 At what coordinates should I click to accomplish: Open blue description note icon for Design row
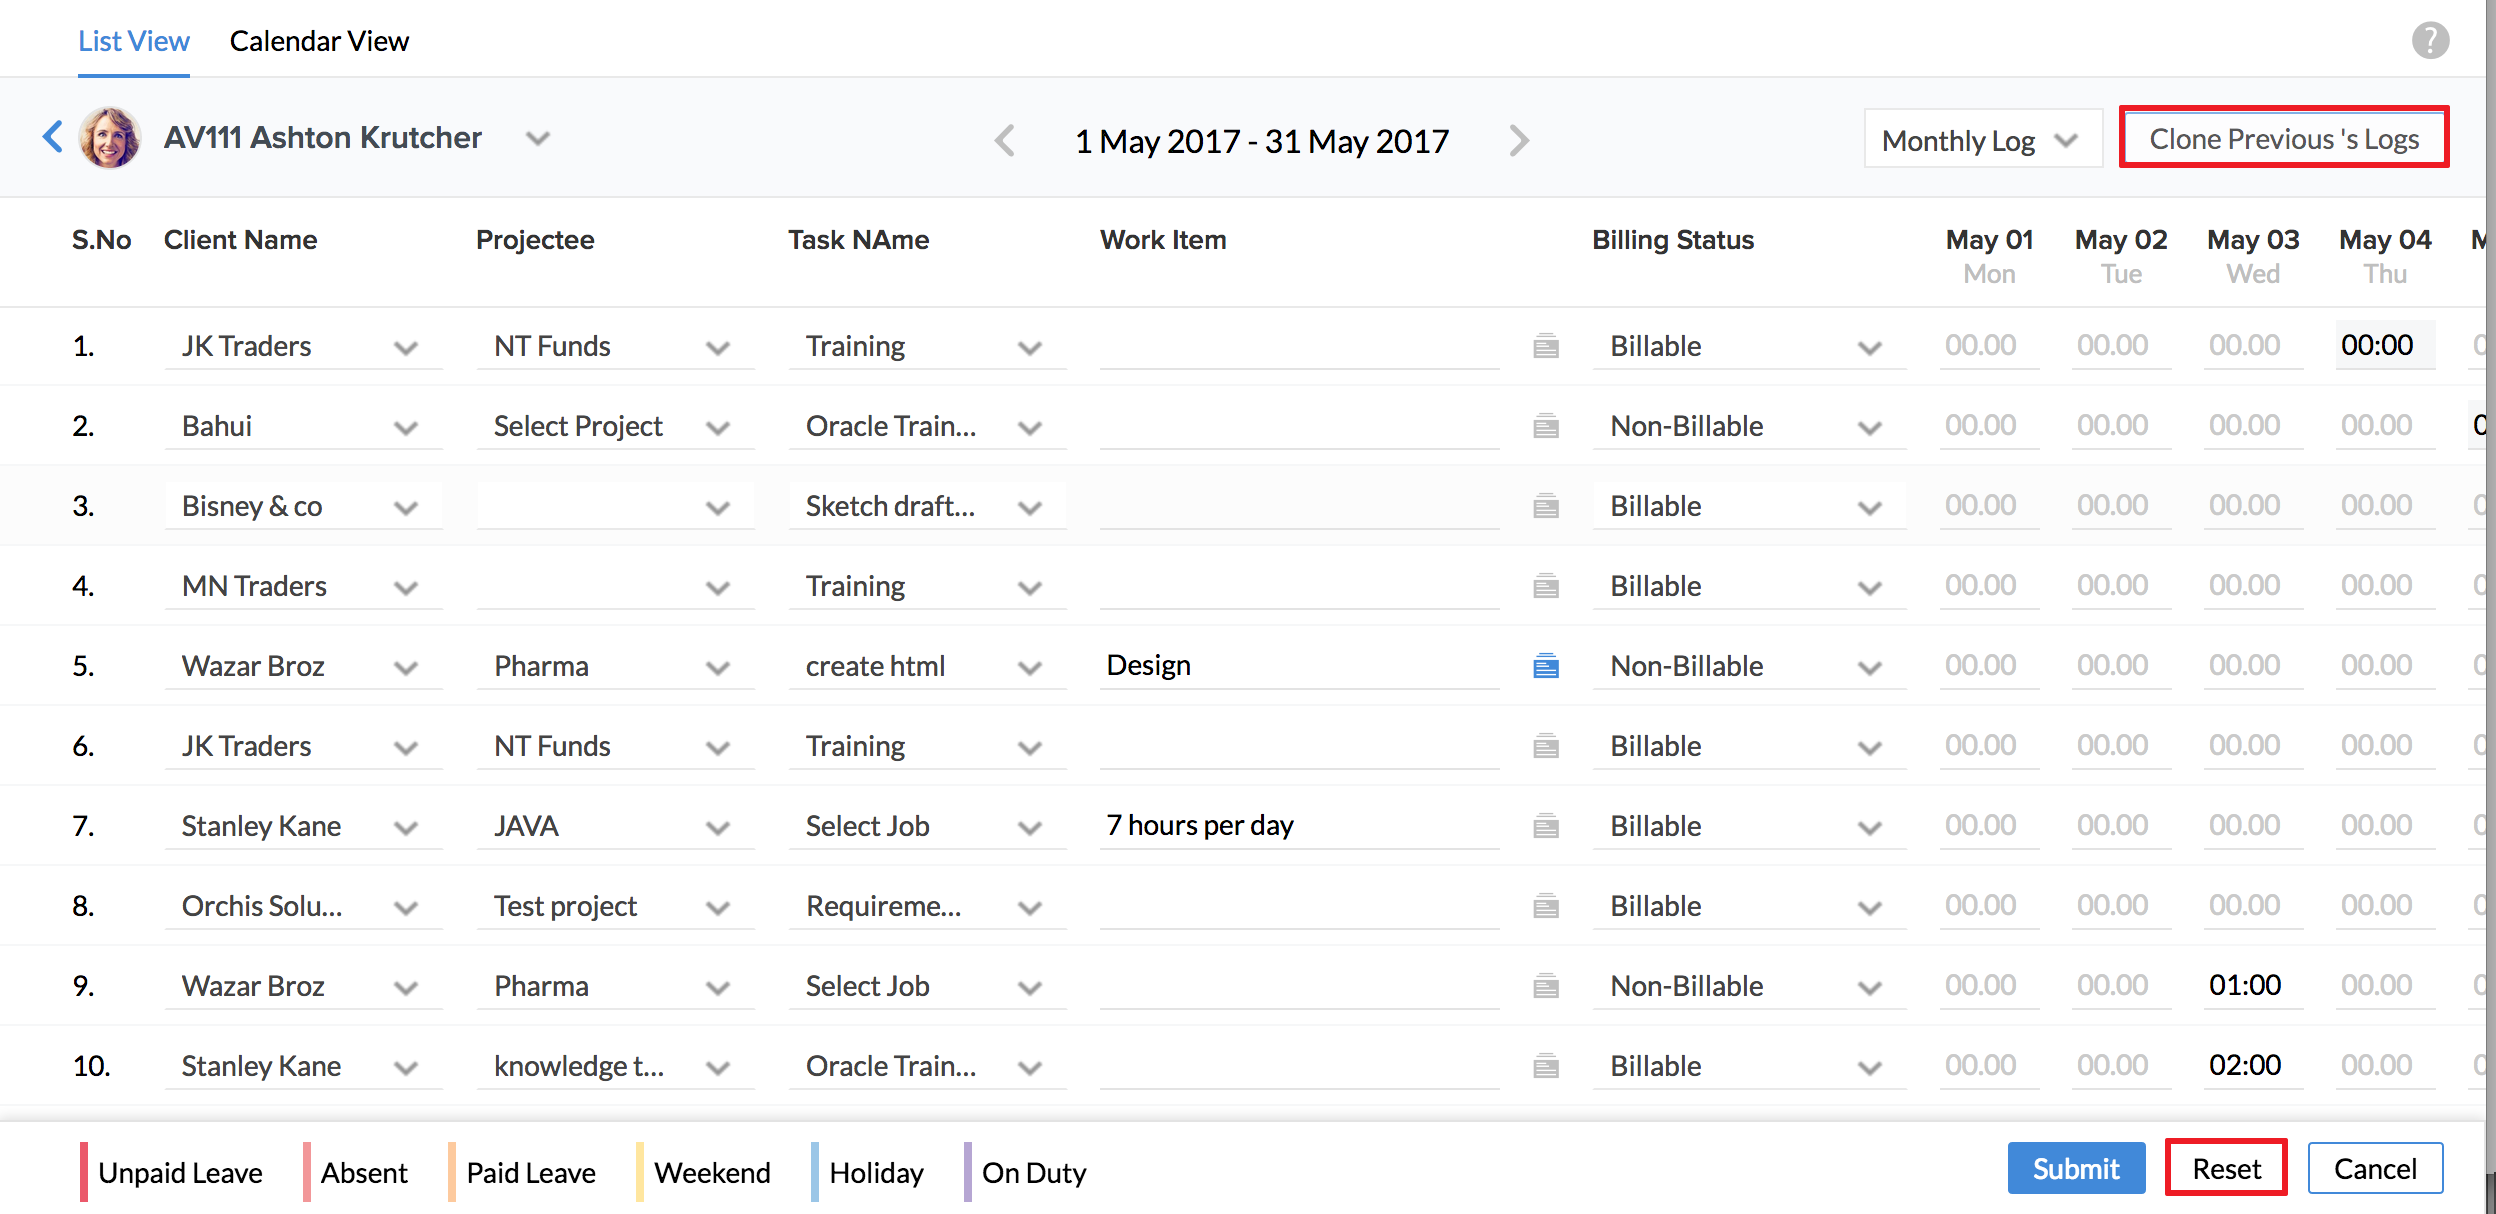click(x=1546, y=666)
